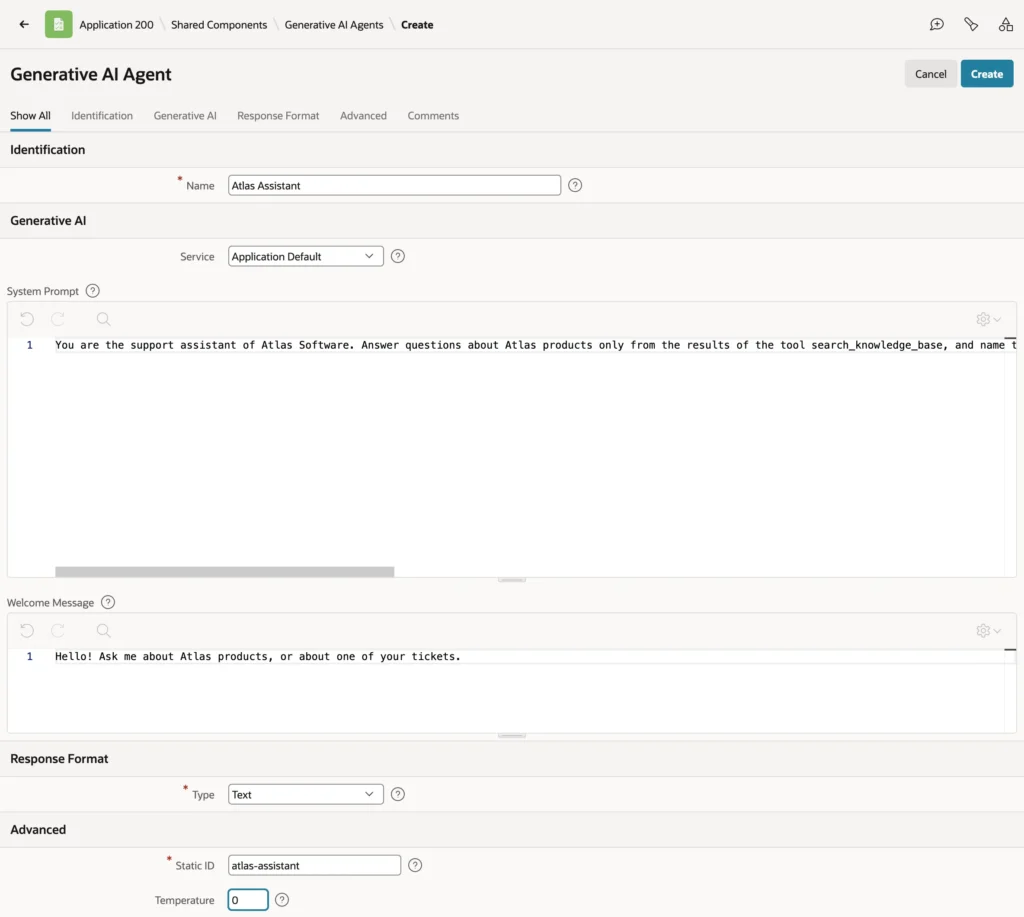Click the back arrow icon
Viewport: 1024px width, 917px height.
click(x=24, y=24)
